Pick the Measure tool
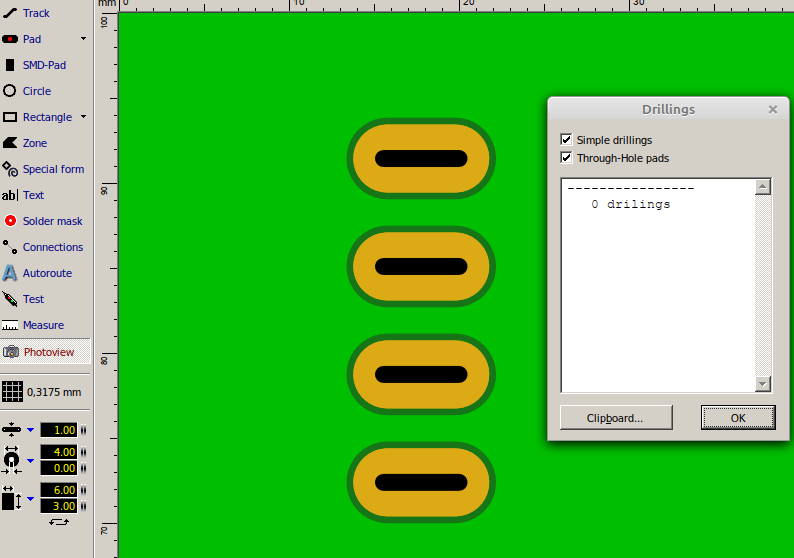 tap(42, 325)
